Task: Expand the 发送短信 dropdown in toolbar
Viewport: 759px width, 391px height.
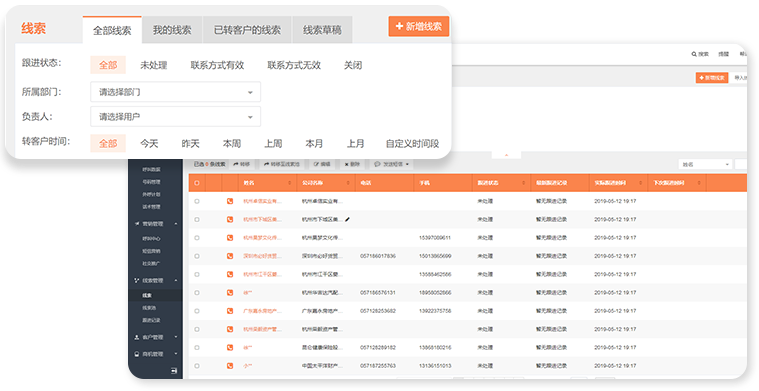Action: [392, 165]
